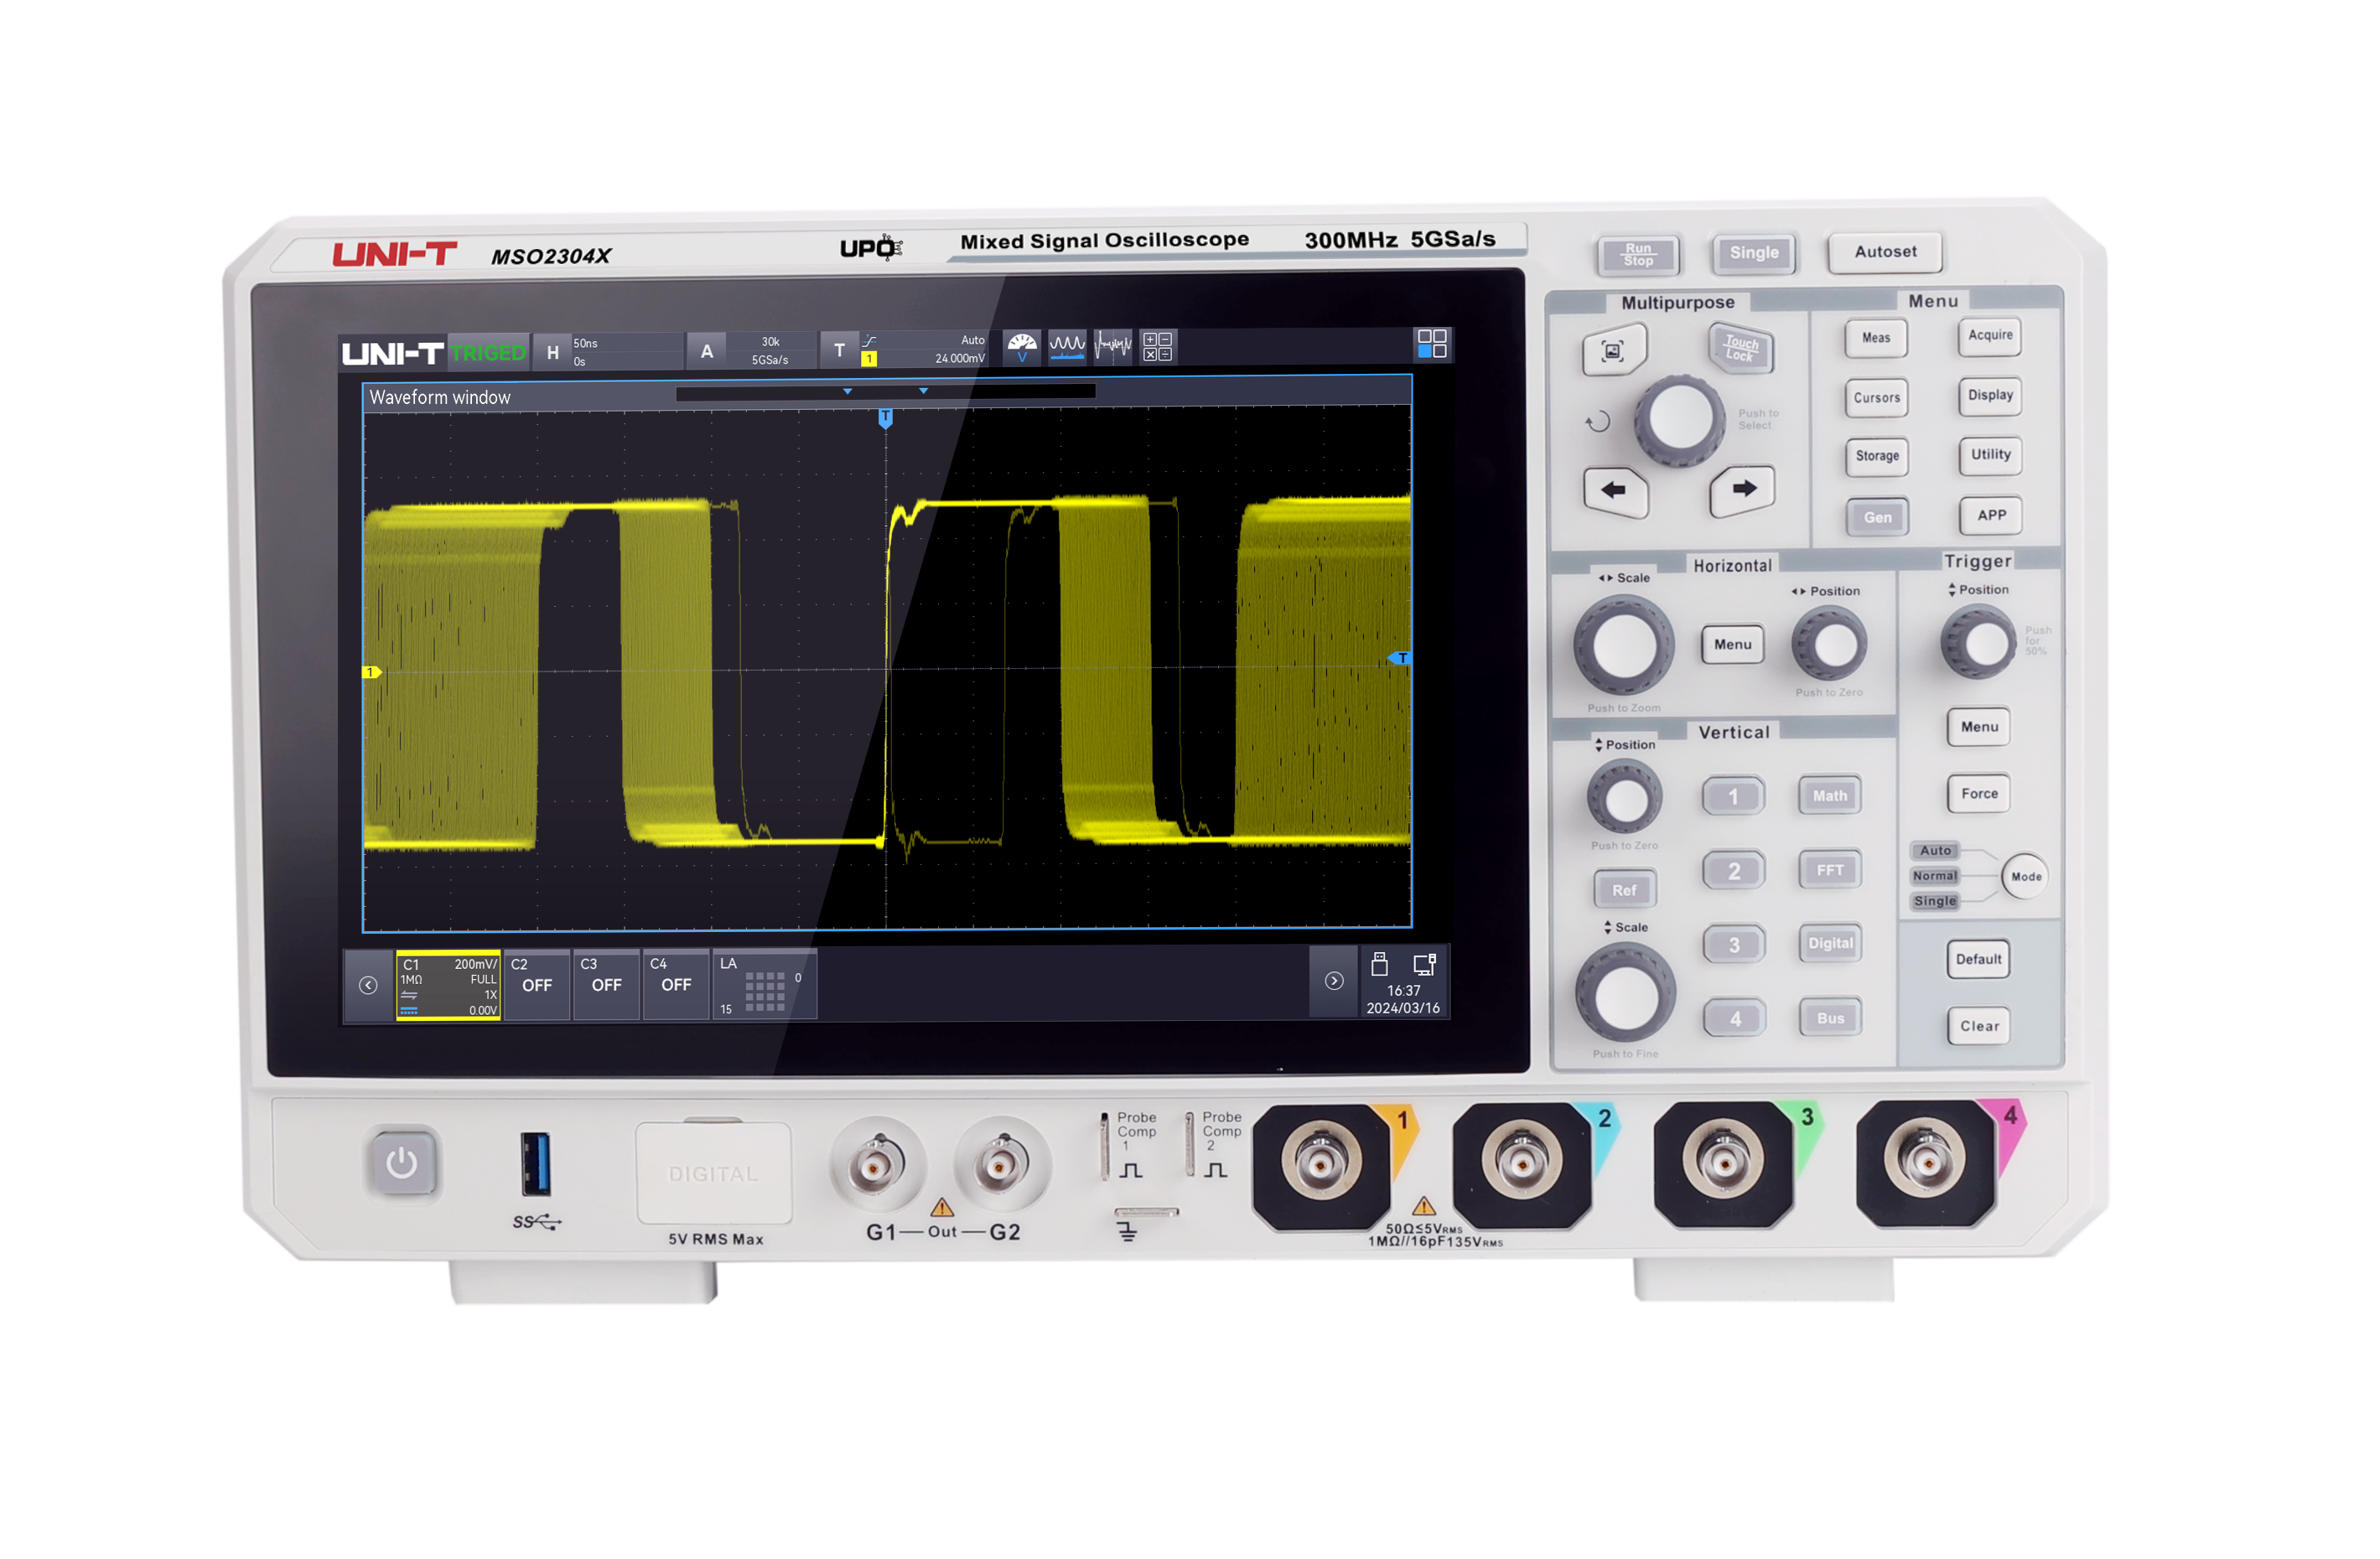Open the window layout grid icon

pyautogui.click(x=1431, y=344)
